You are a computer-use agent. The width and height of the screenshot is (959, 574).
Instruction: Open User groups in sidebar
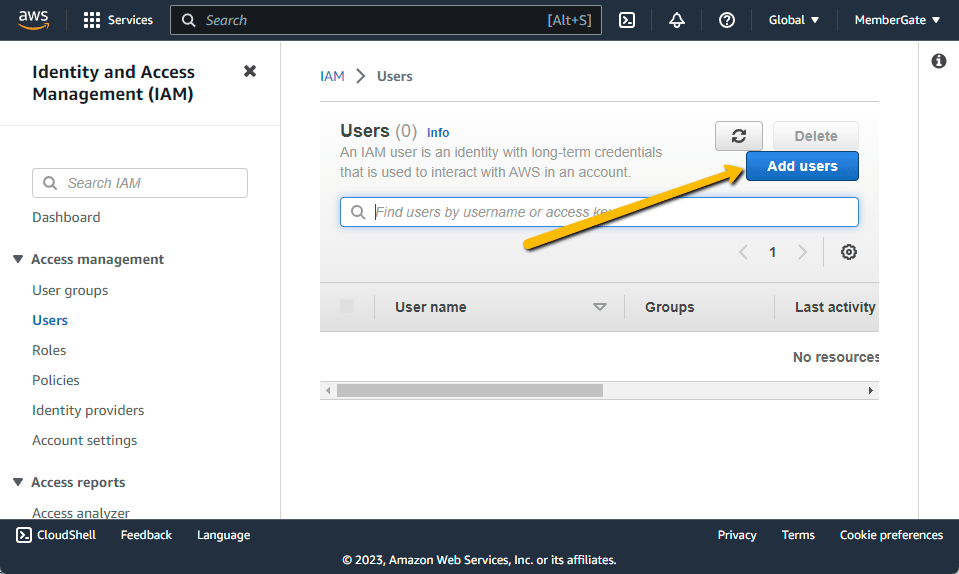[x=70, y=290]
